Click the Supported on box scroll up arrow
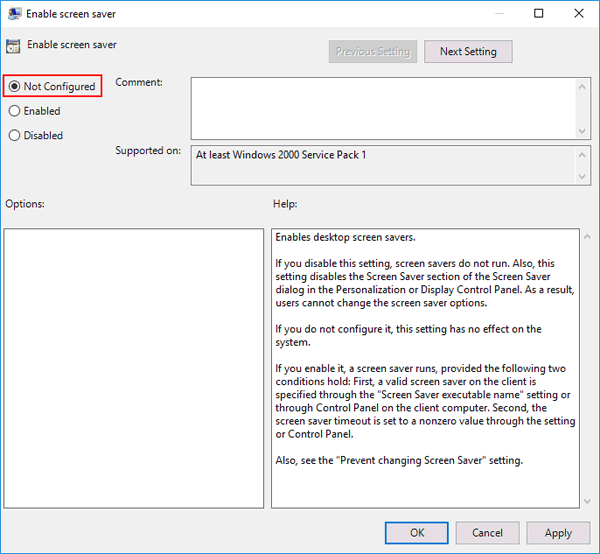600x554 pixels. point(583,154)
